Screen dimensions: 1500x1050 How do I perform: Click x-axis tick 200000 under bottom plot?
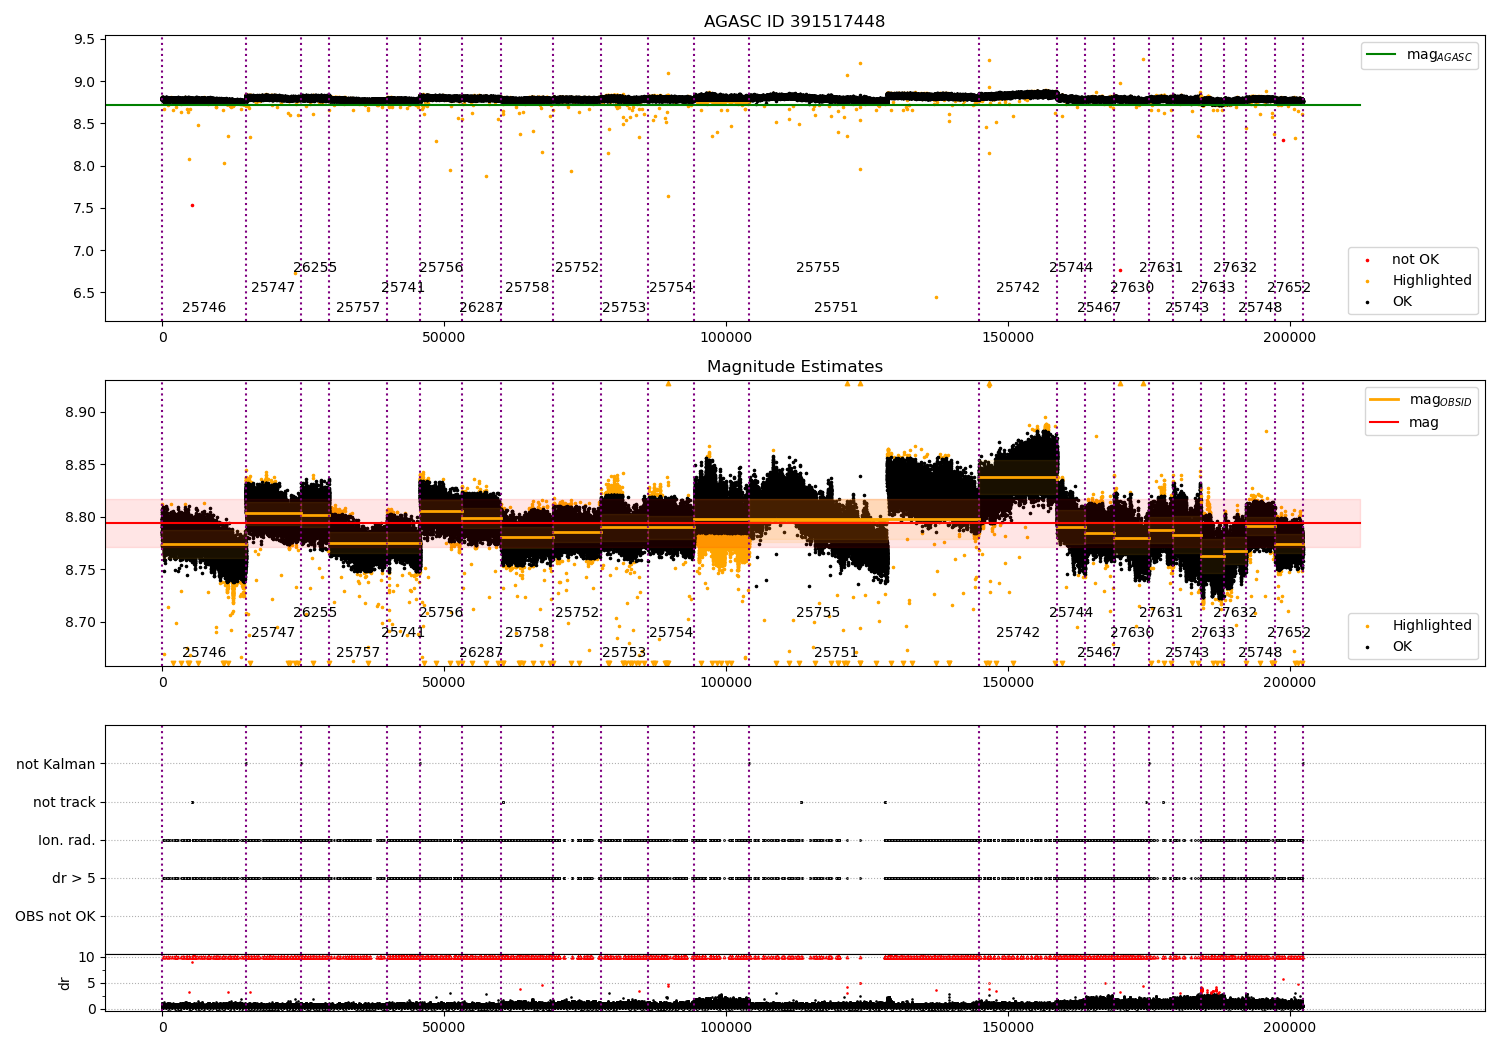(1289, 1028)
